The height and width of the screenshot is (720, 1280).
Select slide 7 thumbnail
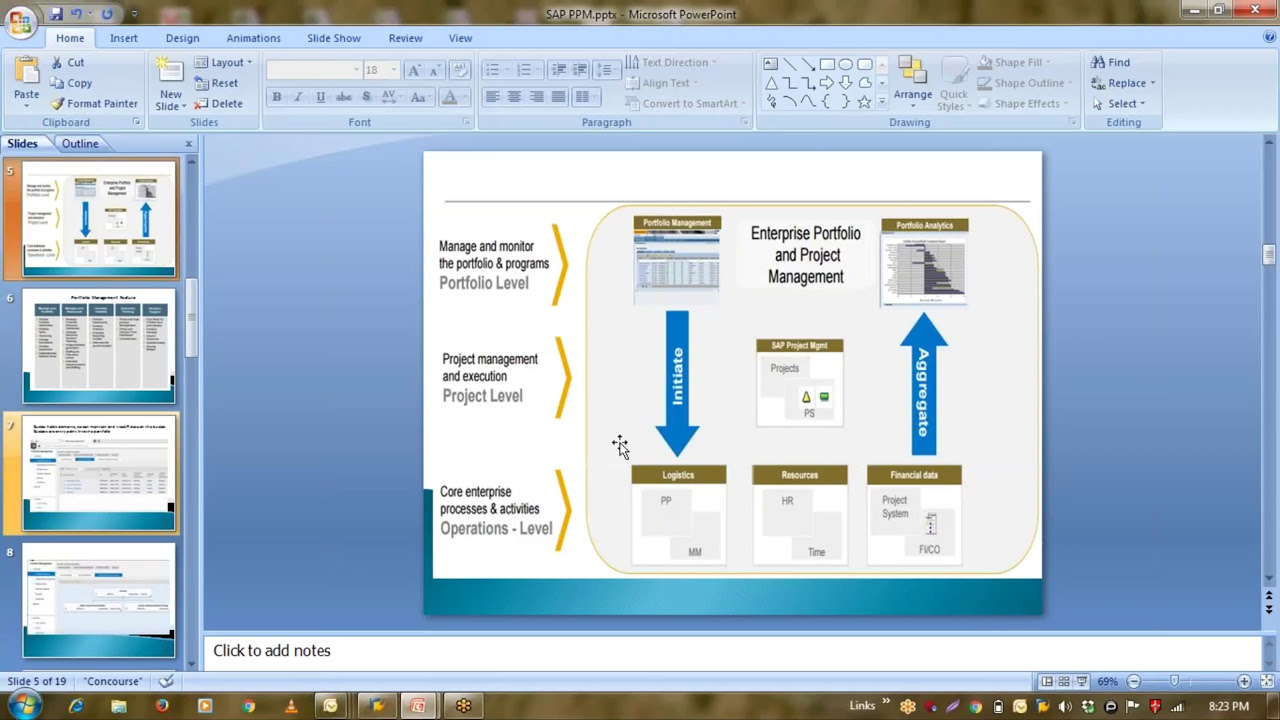pos(99,474)
